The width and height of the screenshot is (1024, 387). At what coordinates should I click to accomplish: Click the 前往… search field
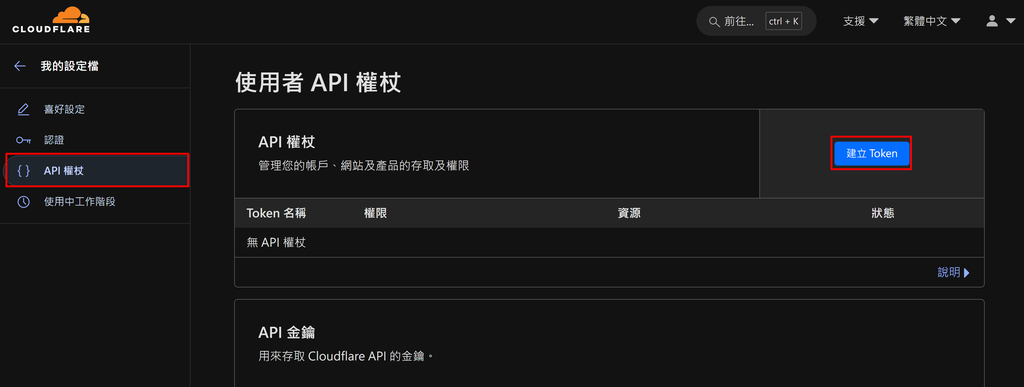tap(756, 22)
